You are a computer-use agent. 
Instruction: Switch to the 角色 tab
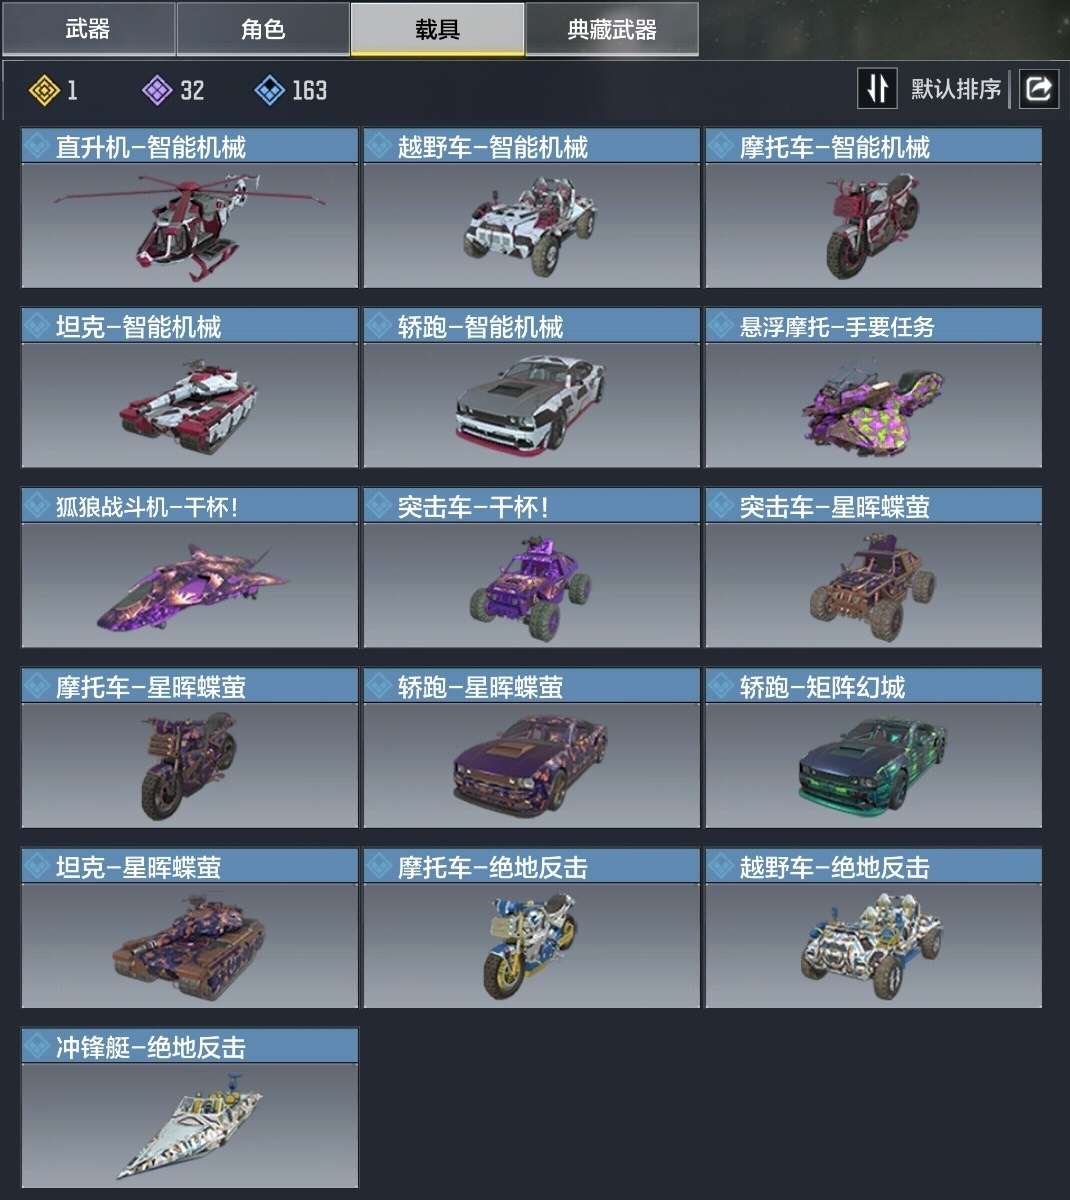coord(263,29)
